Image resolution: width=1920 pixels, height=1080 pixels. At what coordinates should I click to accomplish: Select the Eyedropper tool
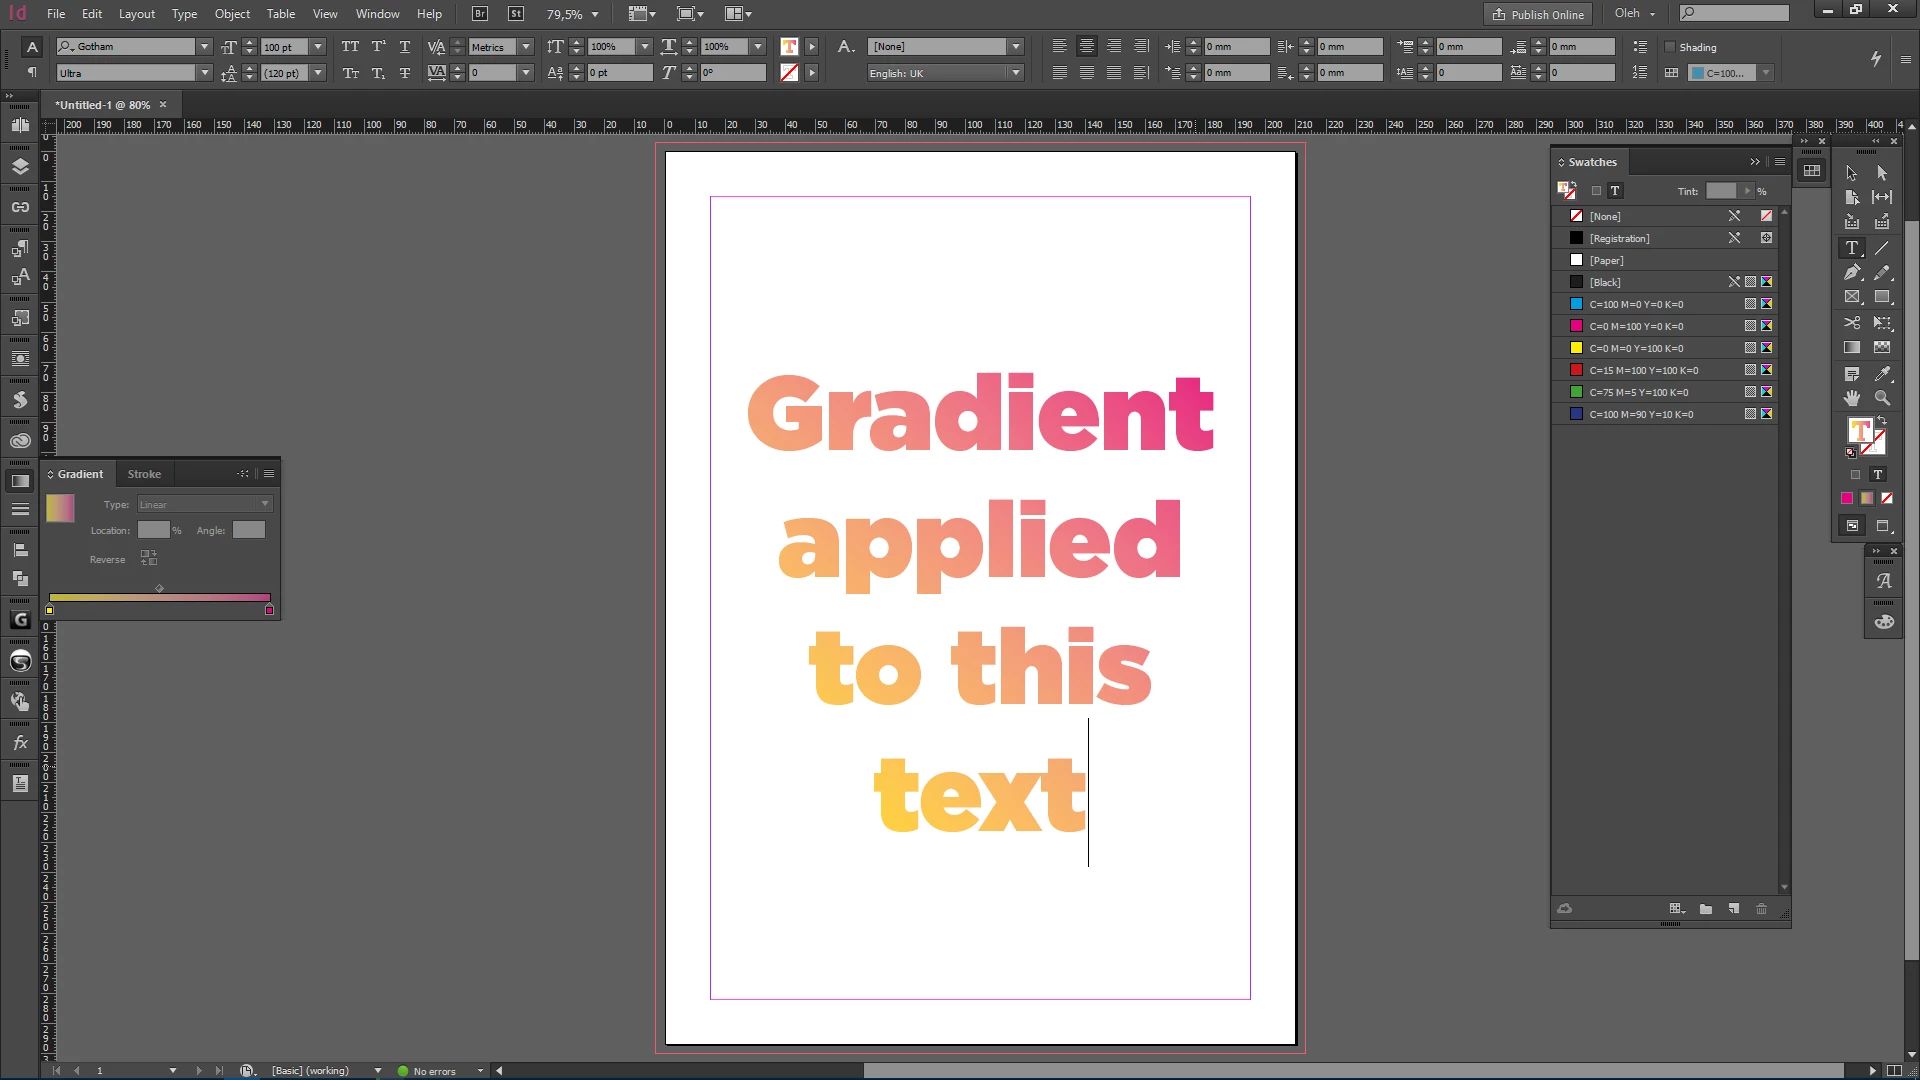1882,373
